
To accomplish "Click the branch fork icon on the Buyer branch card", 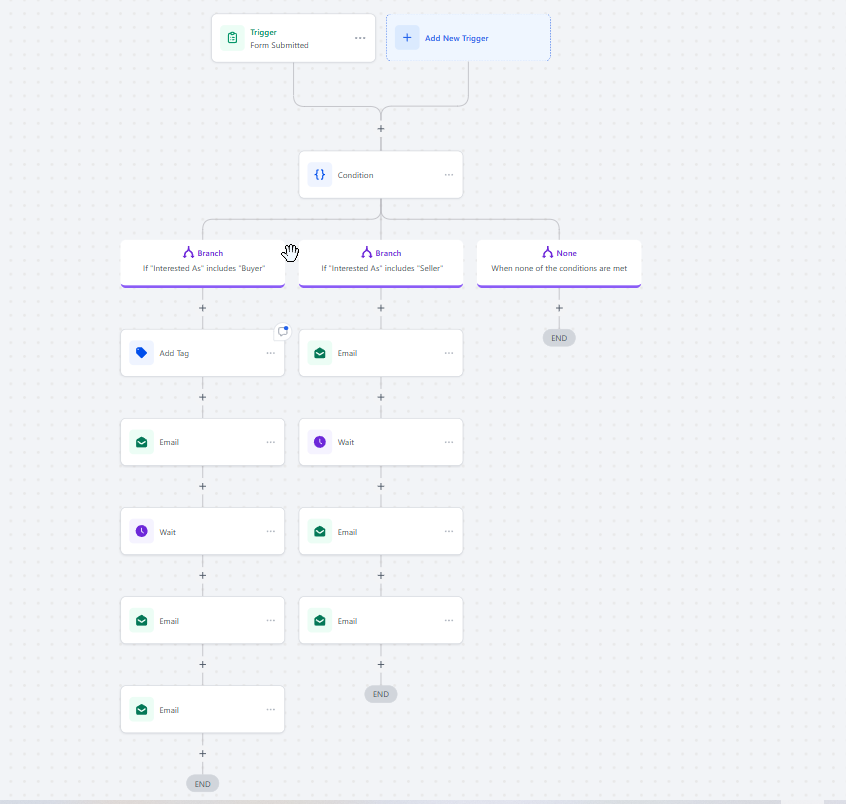I will tap(189, 252).
